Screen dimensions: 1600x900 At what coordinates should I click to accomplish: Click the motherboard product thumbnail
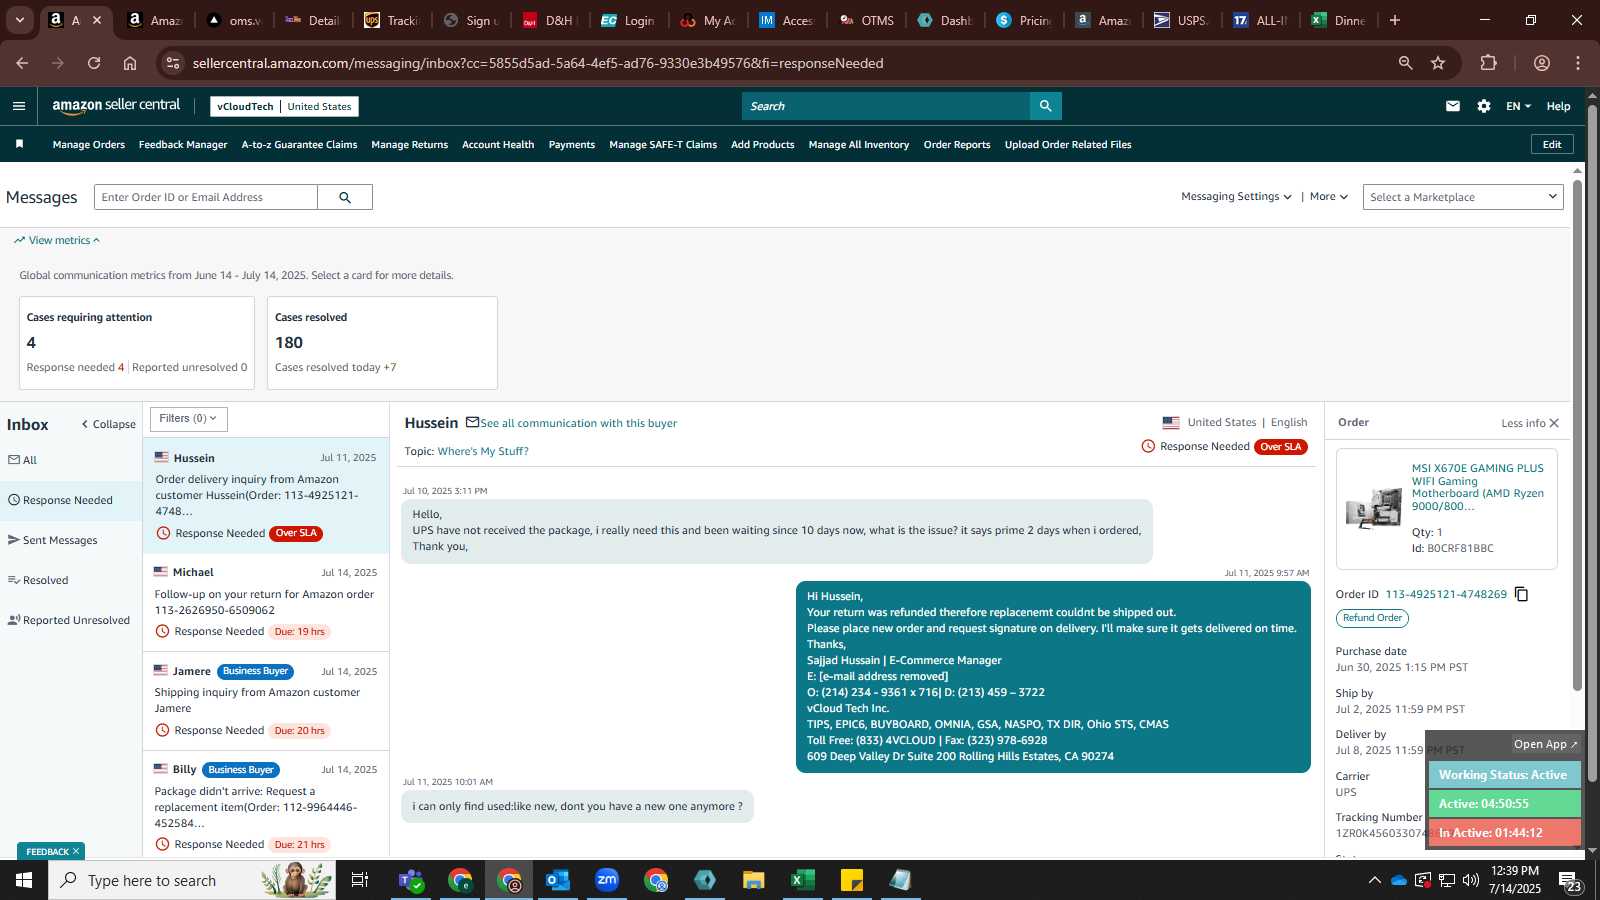(x=1374, y=508)
